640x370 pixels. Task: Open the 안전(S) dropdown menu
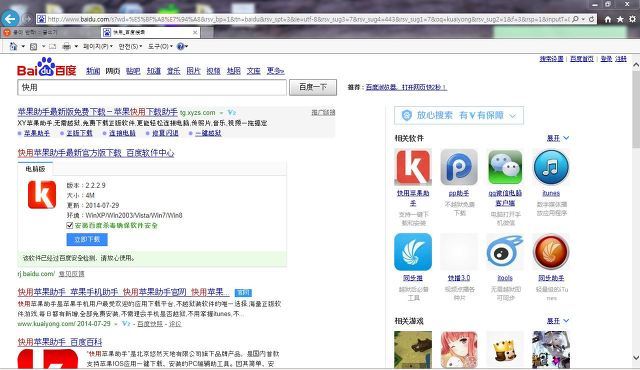(x=130, y=47)
